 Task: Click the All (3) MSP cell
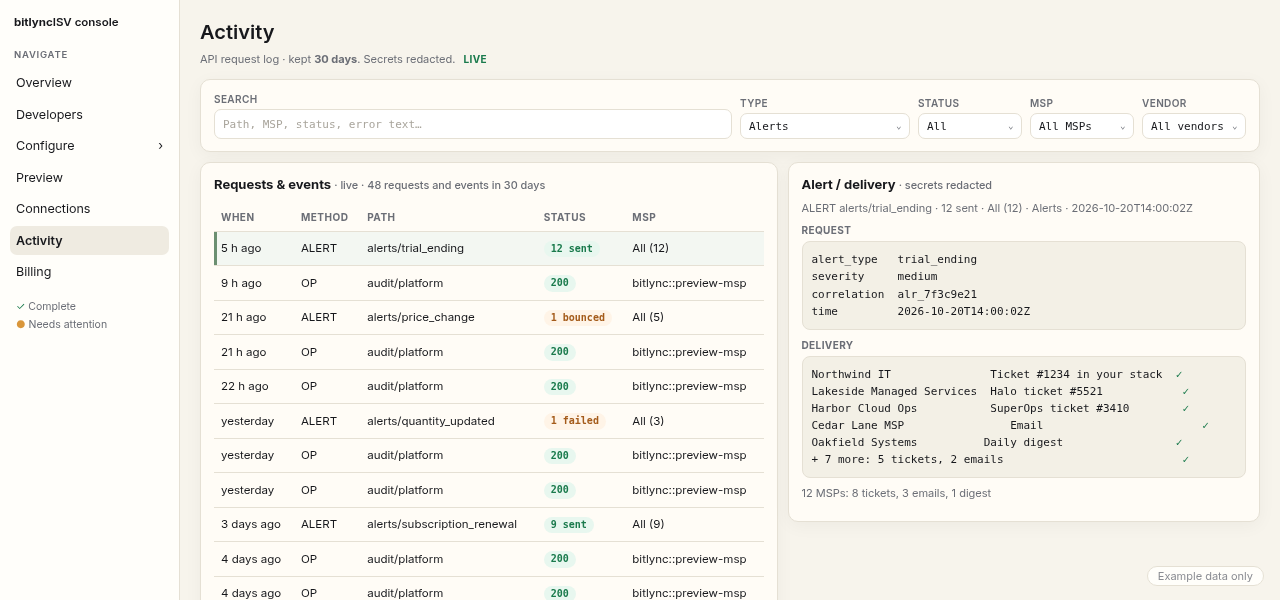point(648,421)
